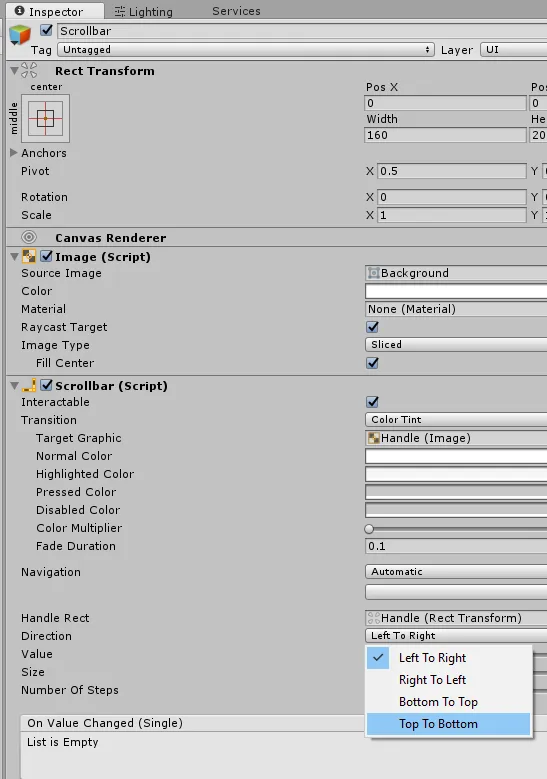The width and height of the screenshot is (547, 779).
Task: Toggle the Scrollbar GameObject active checkbox
Action: (47, 30)
